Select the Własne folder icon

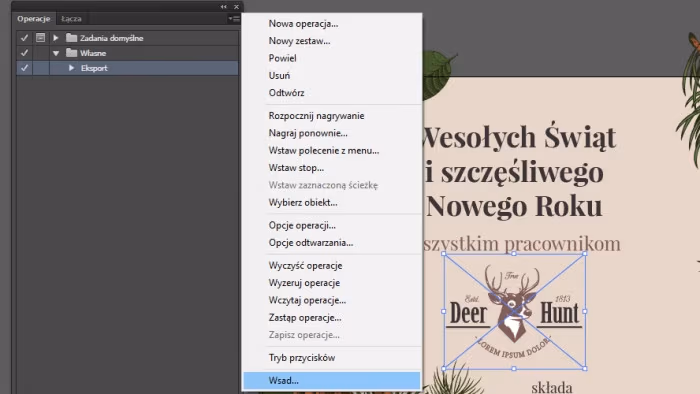pyautogui.click(x=71, y=53)
